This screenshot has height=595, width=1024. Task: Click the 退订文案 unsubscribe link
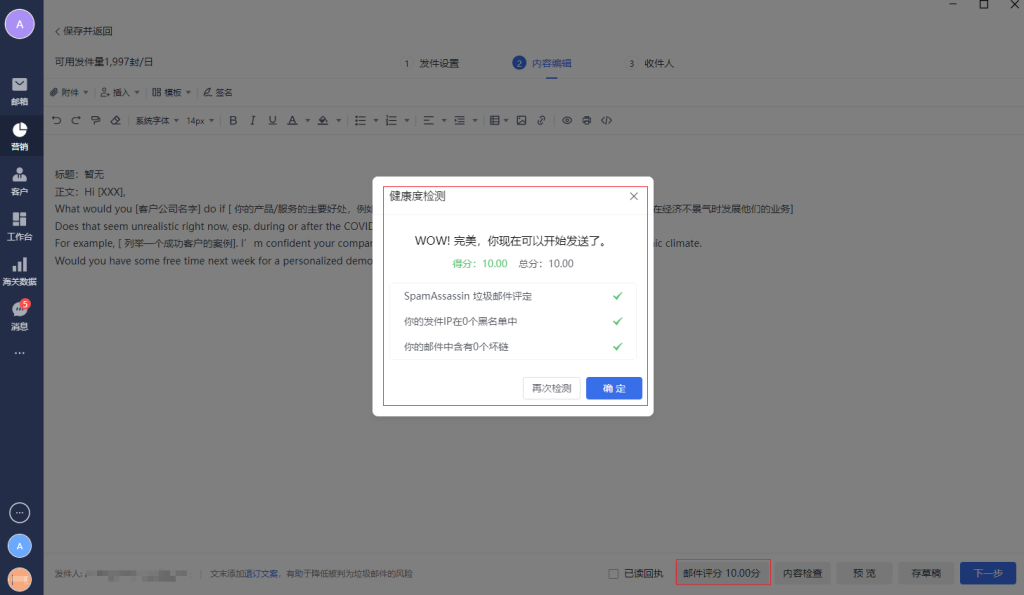pos(261,574)
